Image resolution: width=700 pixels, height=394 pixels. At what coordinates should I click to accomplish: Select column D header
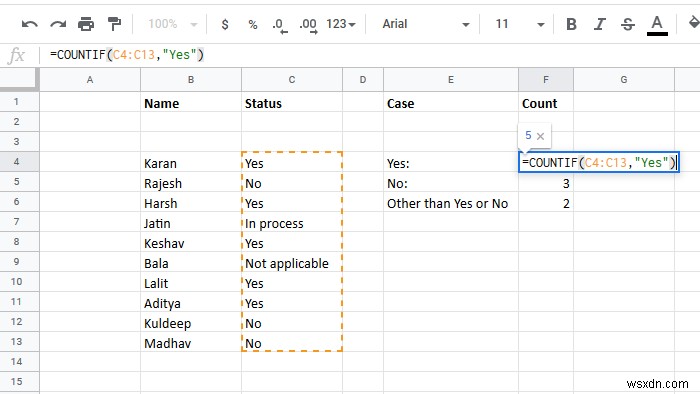coord(362,80)
